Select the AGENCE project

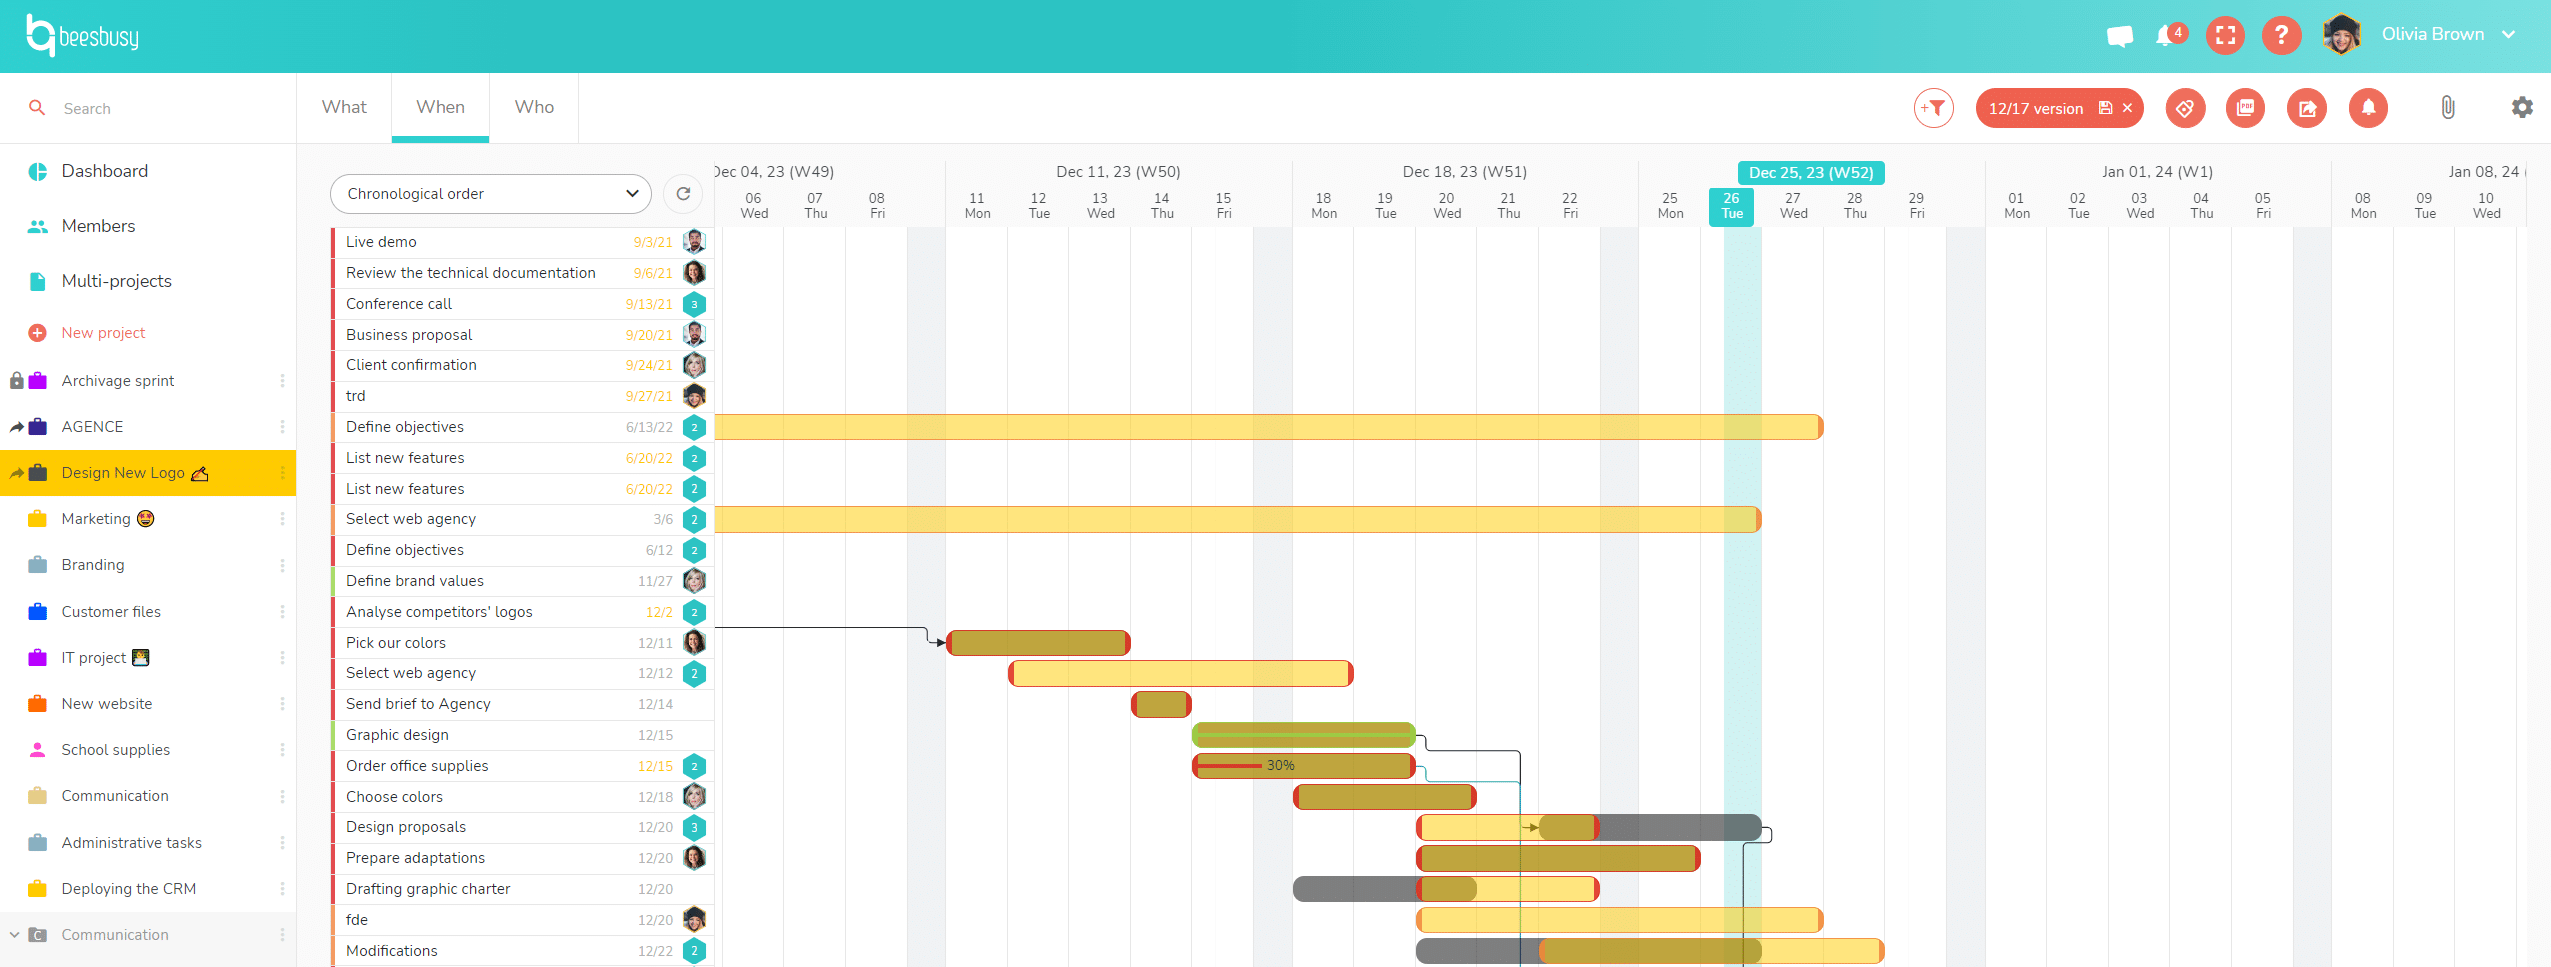92,427
